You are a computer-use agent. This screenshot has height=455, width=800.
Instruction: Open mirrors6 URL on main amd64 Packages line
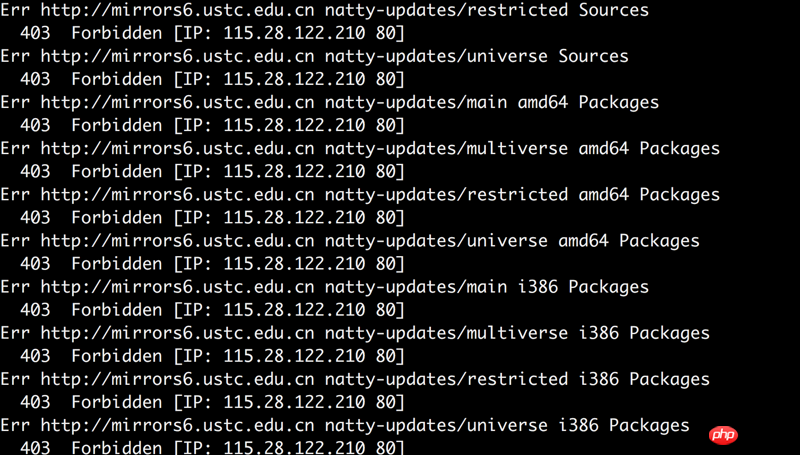point(178,103)
